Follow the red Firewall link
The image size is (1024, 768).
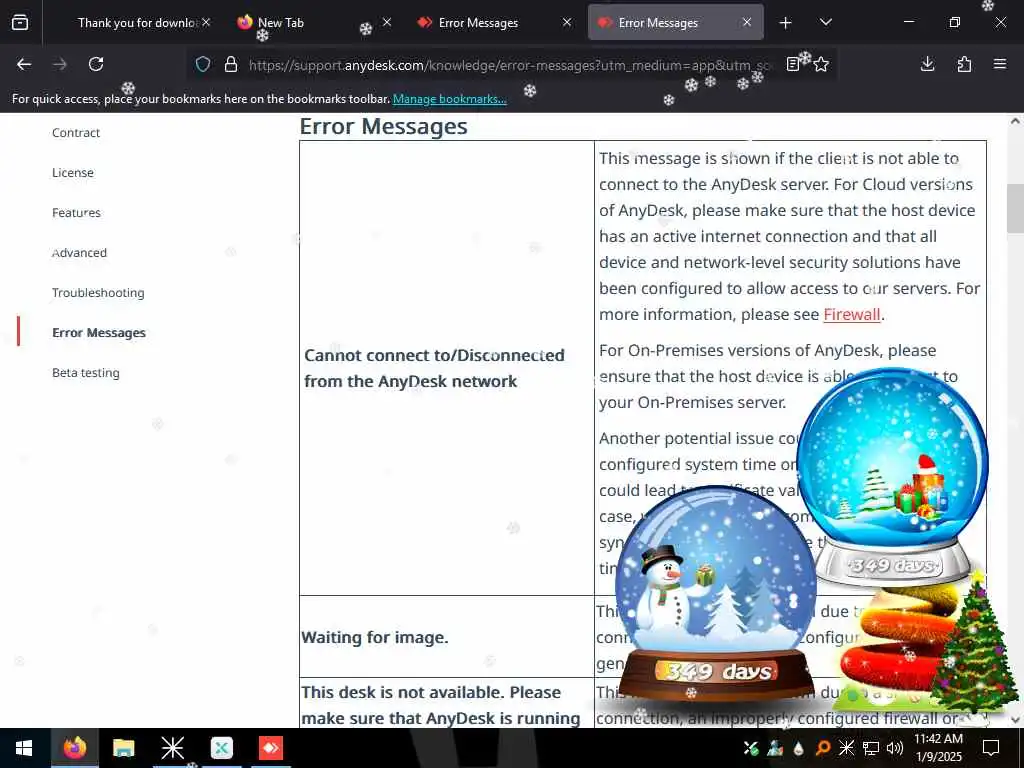coord(852,314)
